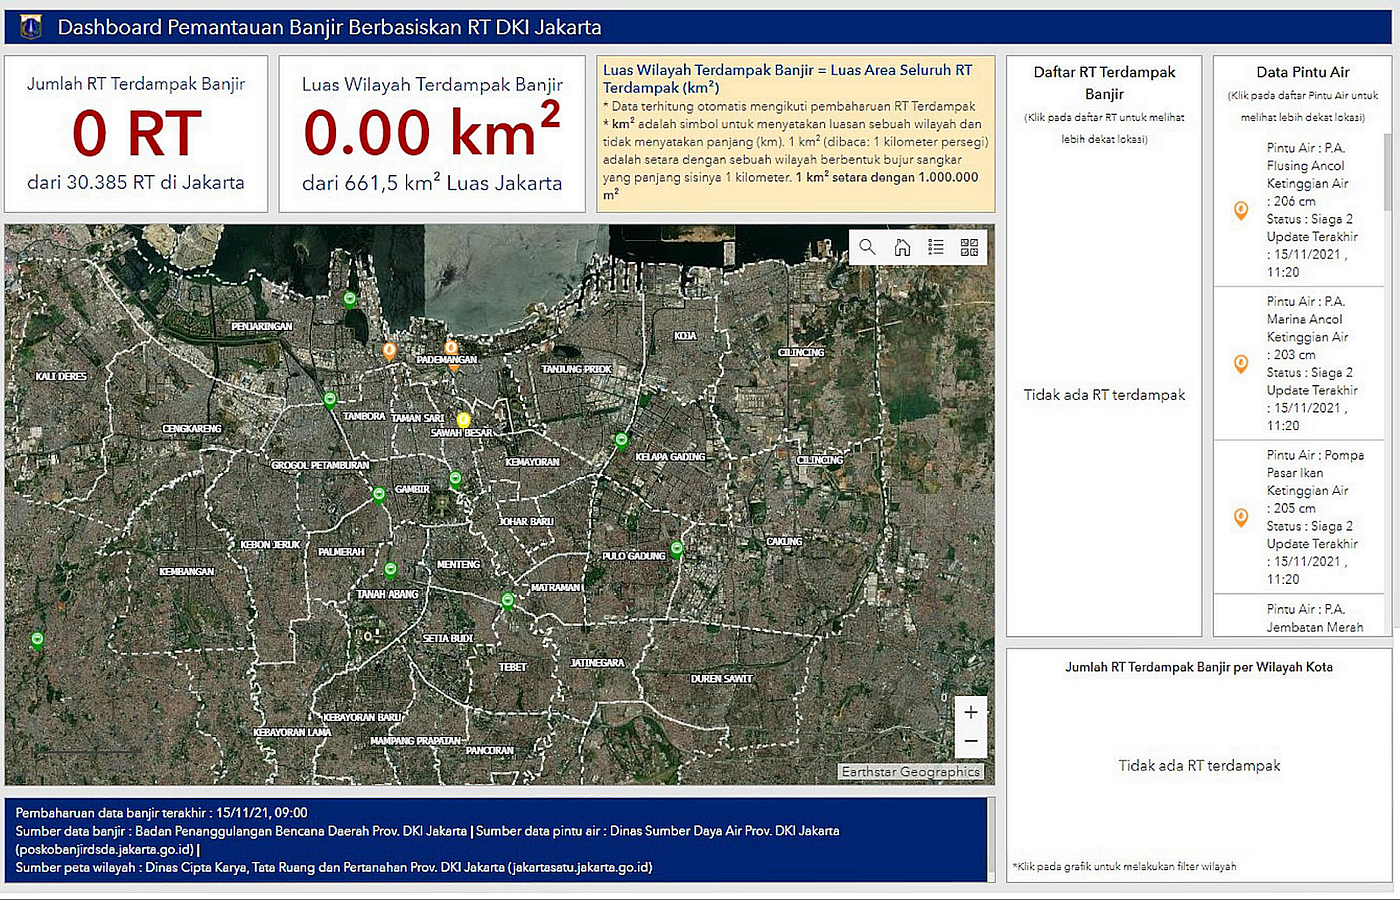The image size is (1400, 900).
Task: Zoom in on the map
Action: tap(971, 712)
